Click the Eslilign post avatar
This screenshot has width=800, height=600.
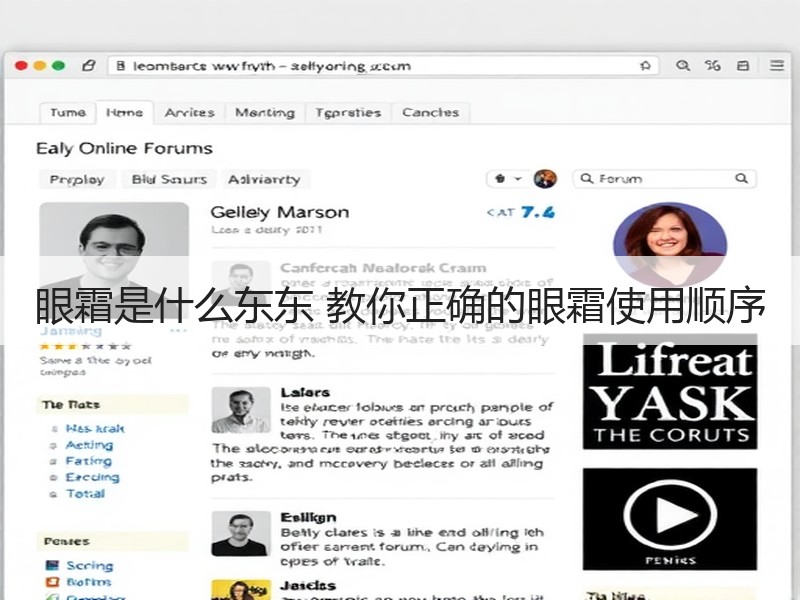click(241, 533)
